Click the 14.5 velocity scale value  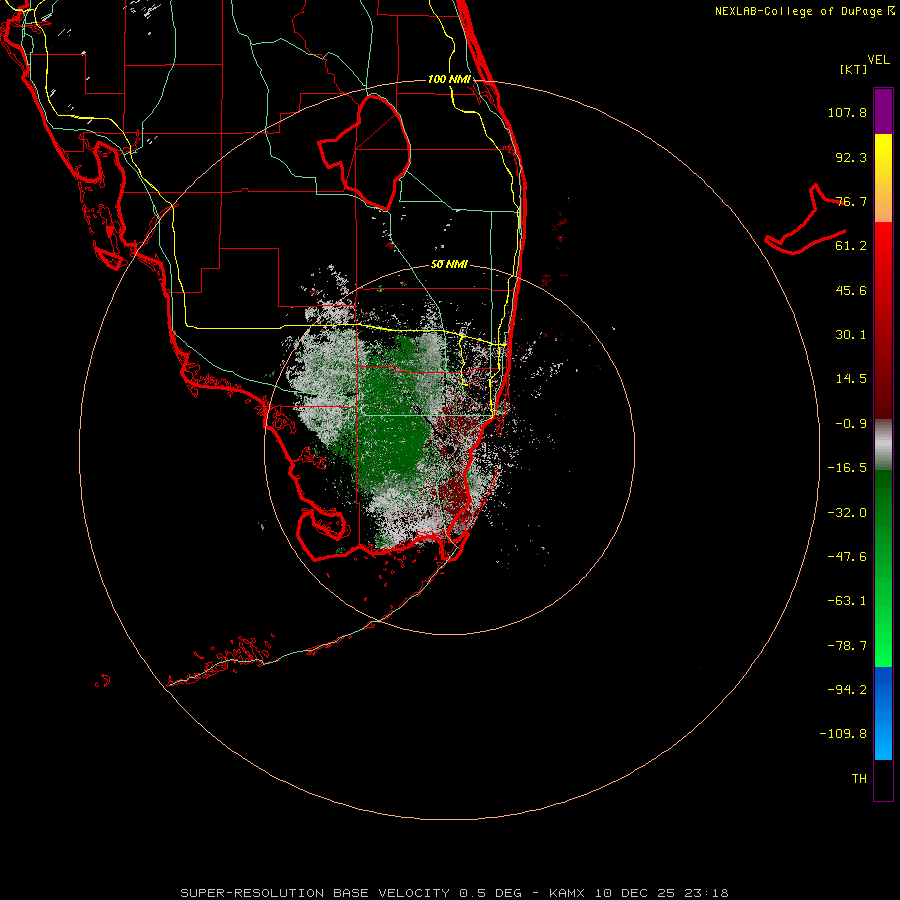(851, 379)
